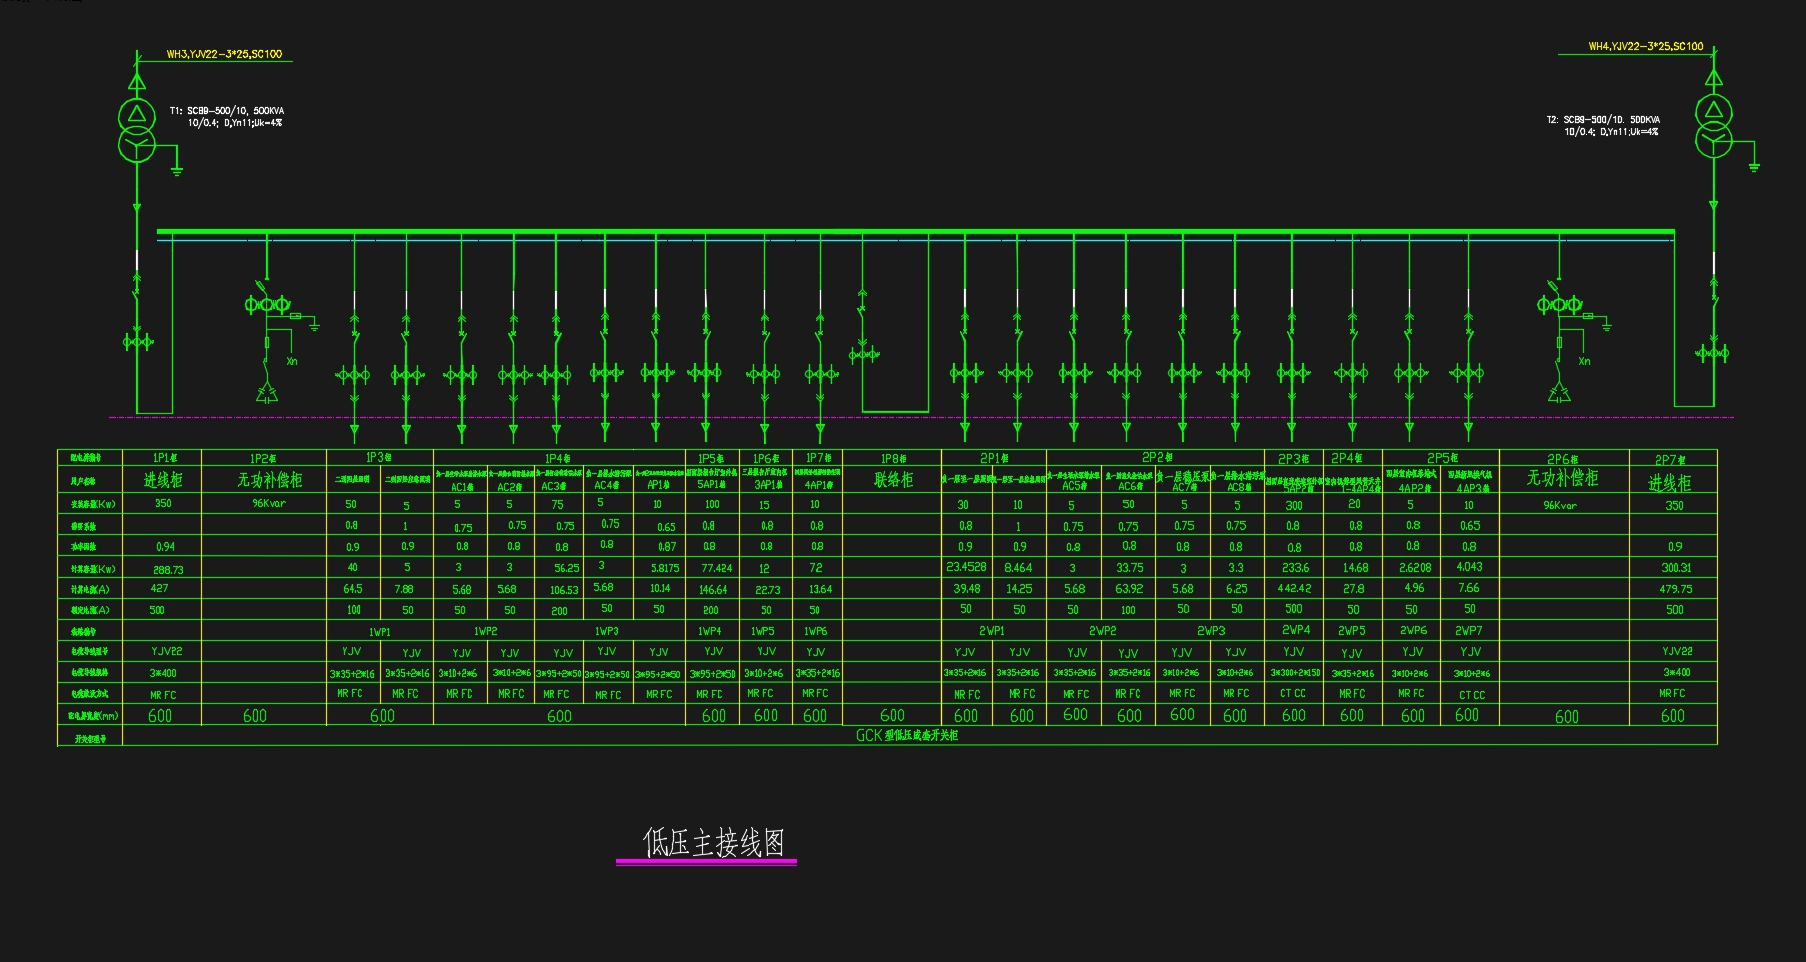Click the 479.75 calculated current value
The height and width of the screenshot is (962, 1806).
[x=1675, y=589]
